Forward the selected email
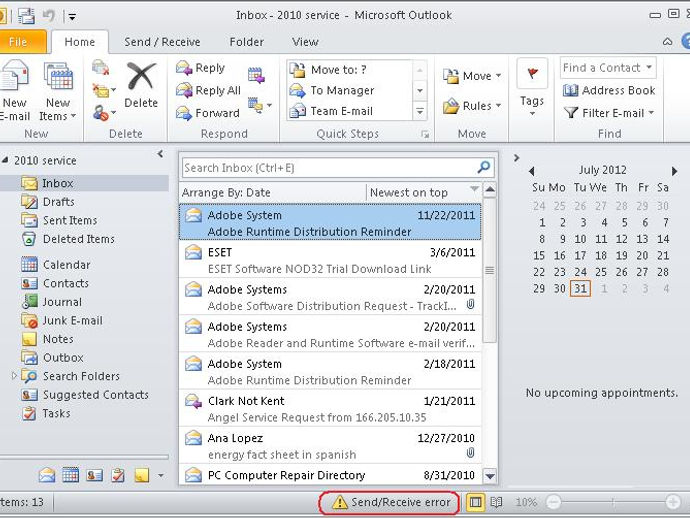Screen dimensions: 690x518 pos(207,113)
